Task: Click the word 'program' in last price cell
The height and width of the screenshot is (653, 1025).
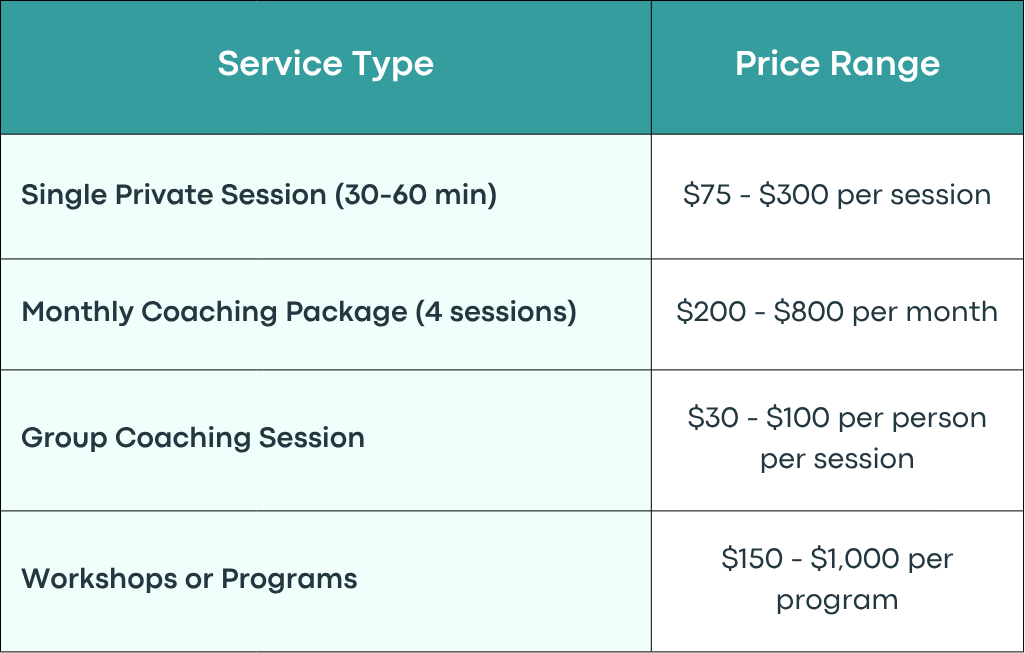Action: coord(837,601)
